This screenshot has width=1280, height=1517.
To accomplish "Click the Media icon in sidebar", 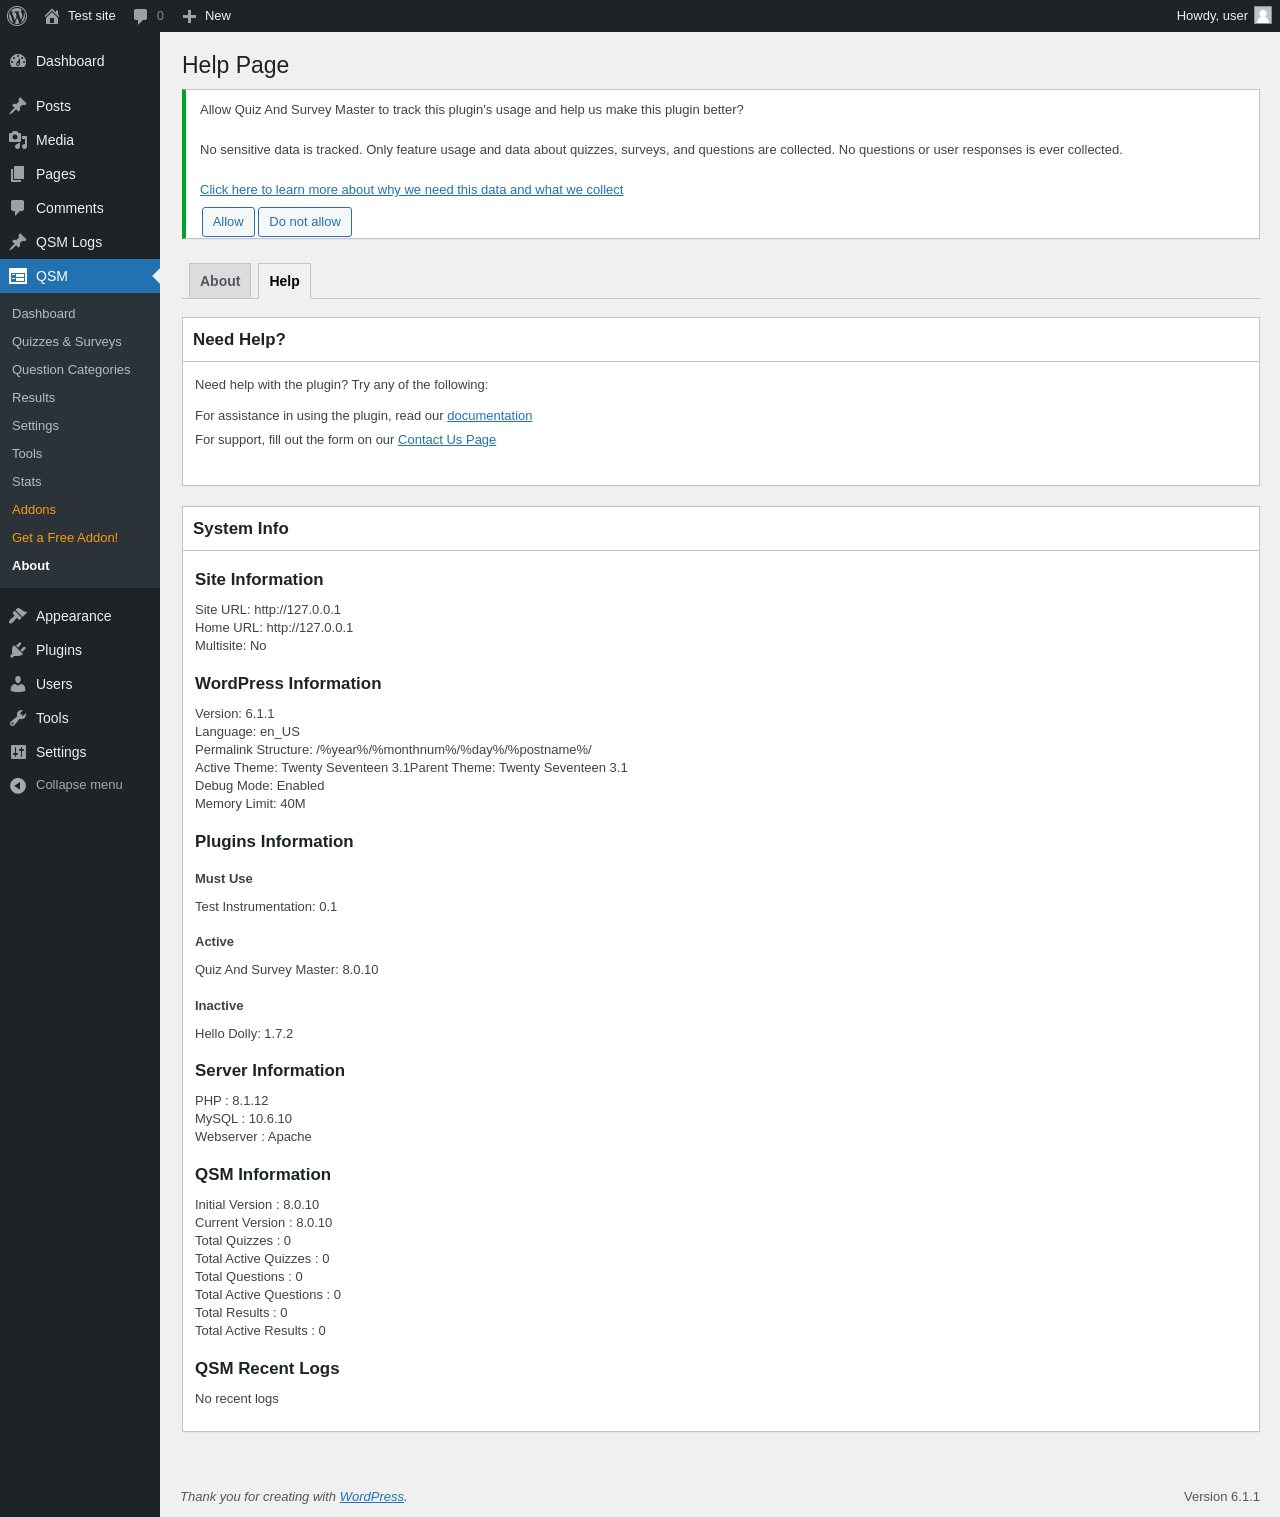I will [x=18, y=140].
